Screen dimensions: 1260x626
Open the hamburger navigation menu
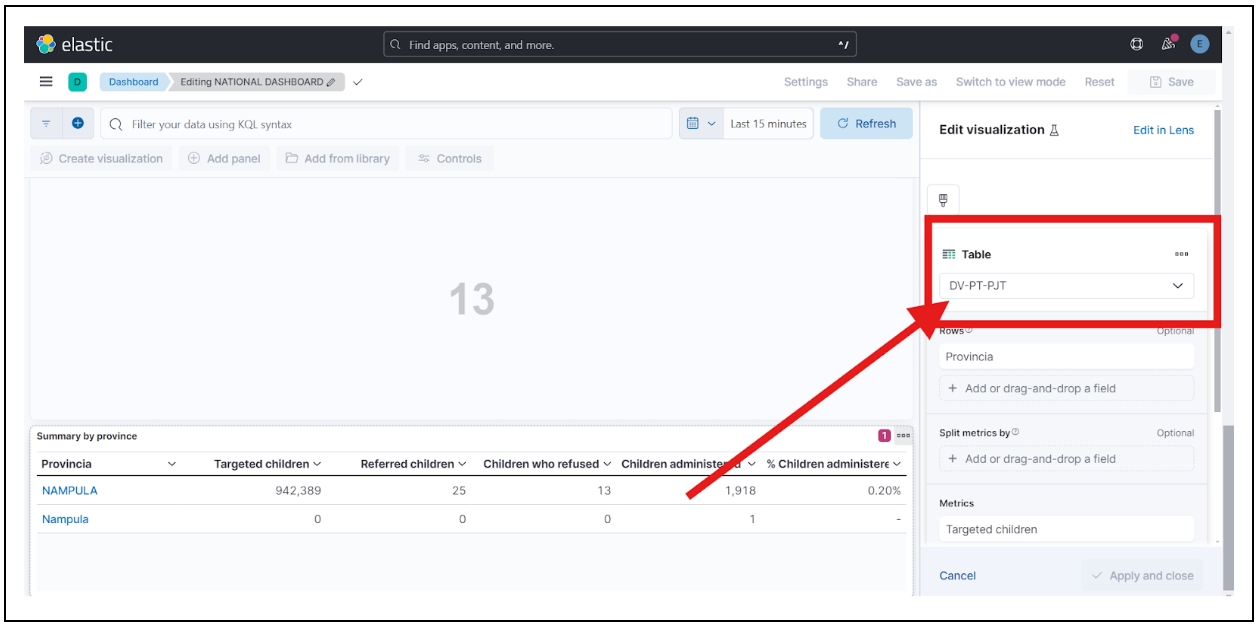tap(46, 82)
